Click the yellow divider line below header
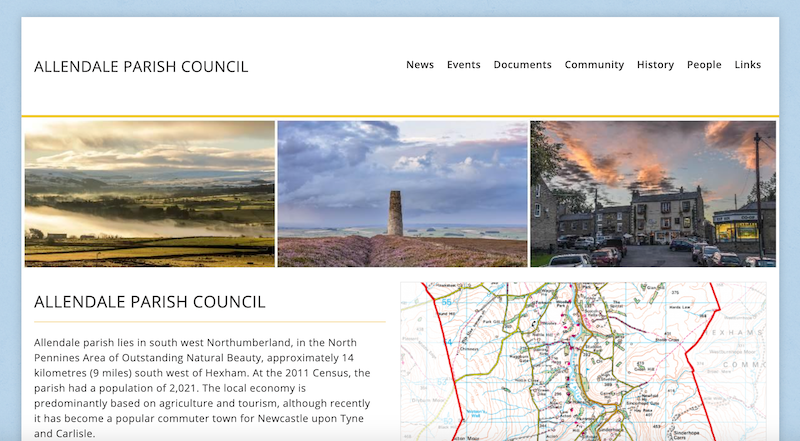This screenshot has width=800, height=441. tap(400, 116)
